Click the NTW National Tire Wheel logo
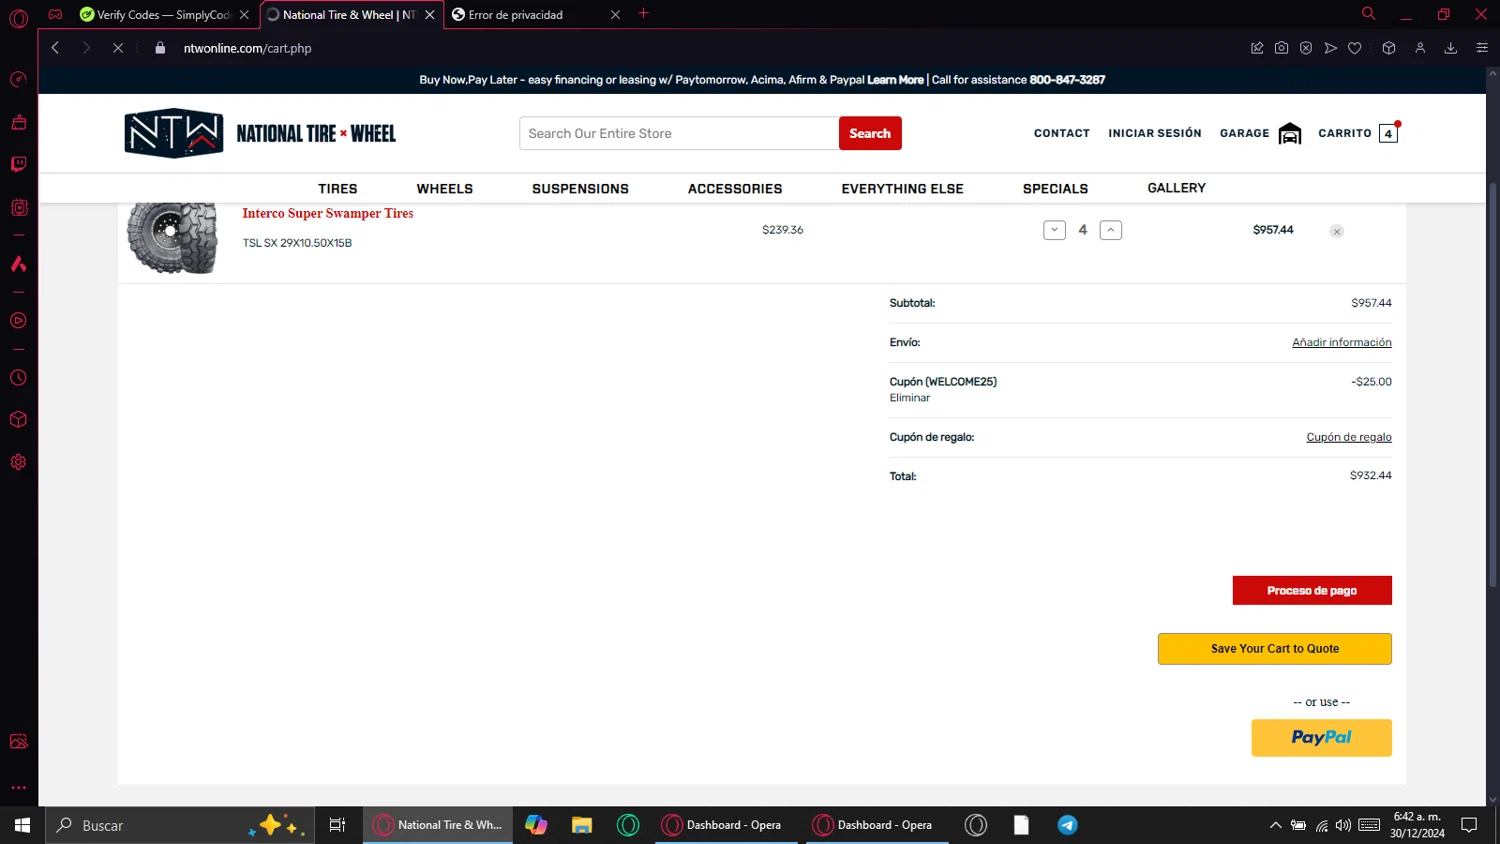 [260, 133]
